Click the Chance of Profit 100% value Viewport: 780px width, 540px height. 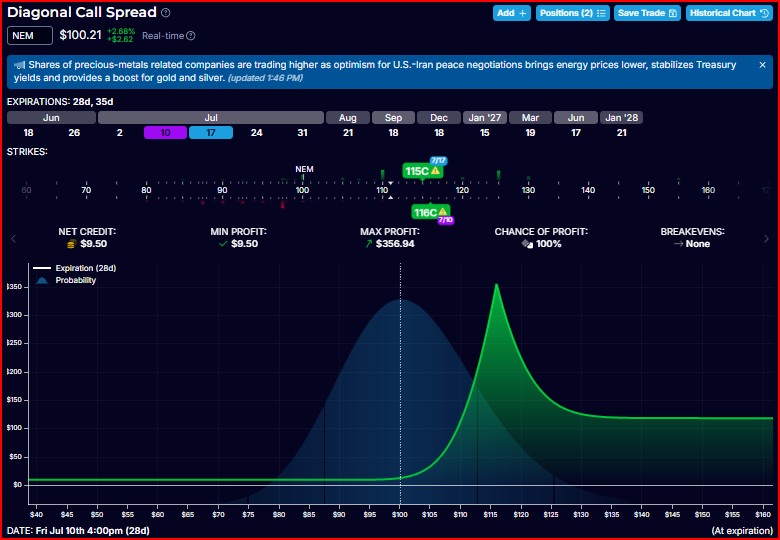[549, 244]
